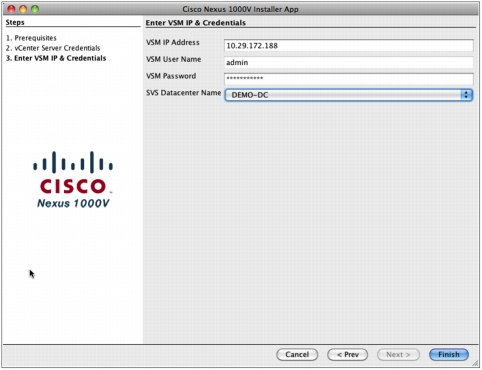The image size is (482, 370).
Task: Select step 3. Enter VSM IP & Credentials
Action: point(56,58)
